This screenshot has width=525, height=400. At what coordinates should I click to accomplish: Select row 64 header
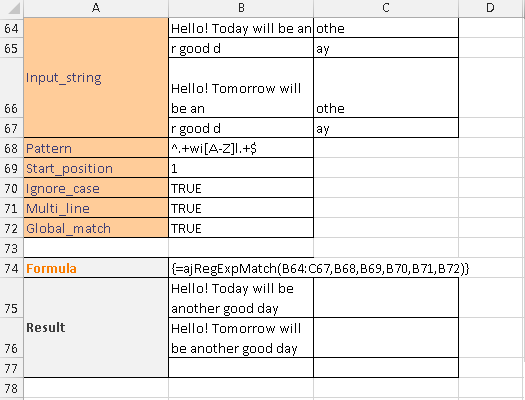pyautogui.click(x=12, y=28)
